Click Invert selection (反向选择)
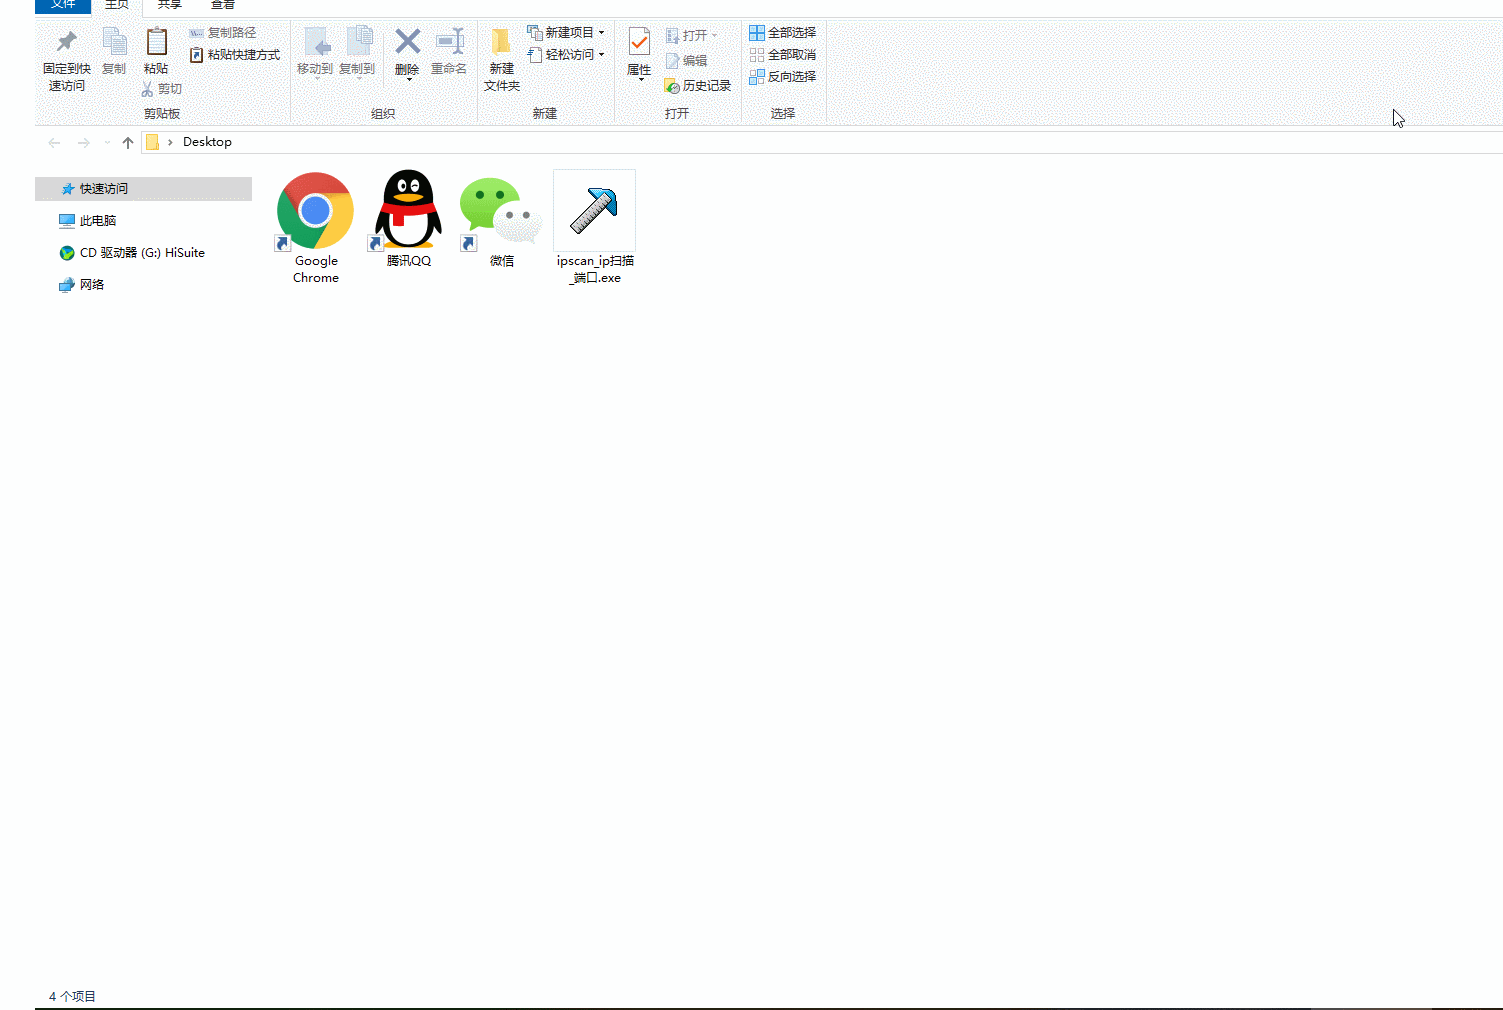Viewport: 1503px width, 1010px height. [783, 77]
